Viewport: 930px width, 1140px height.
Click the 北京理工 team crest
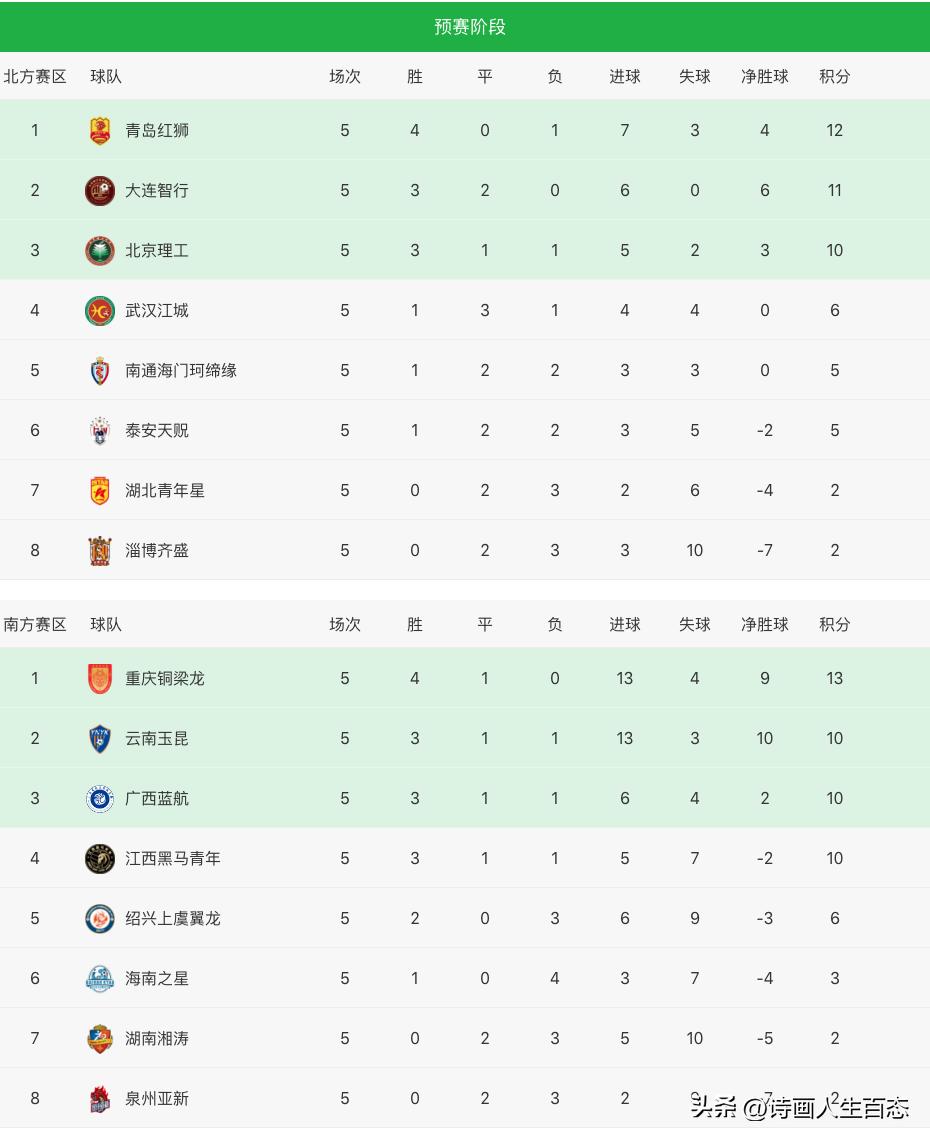(100, 251)
